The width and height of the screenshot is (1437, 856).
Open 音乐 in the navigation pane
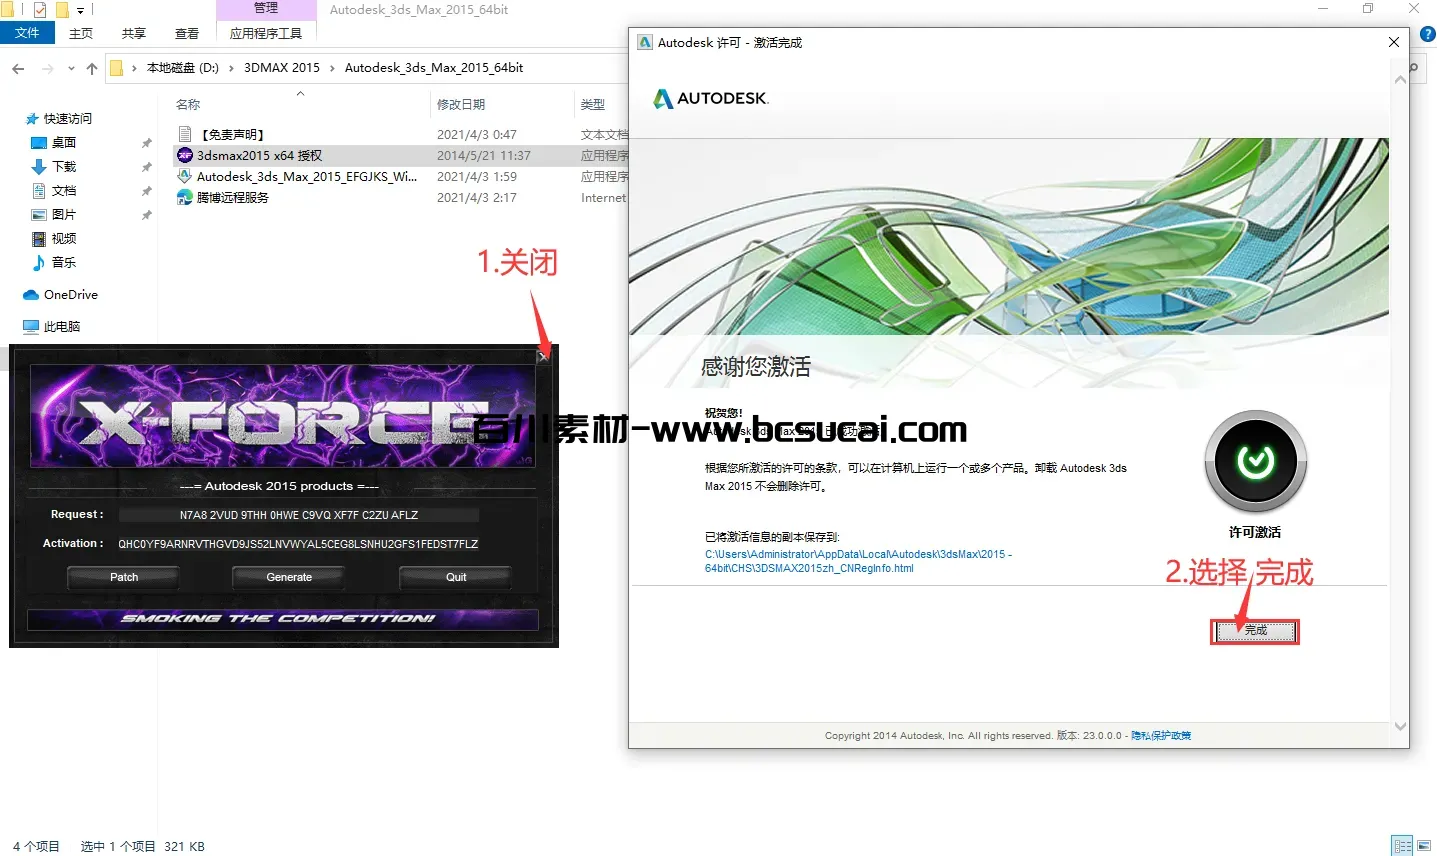click(64, 262)
